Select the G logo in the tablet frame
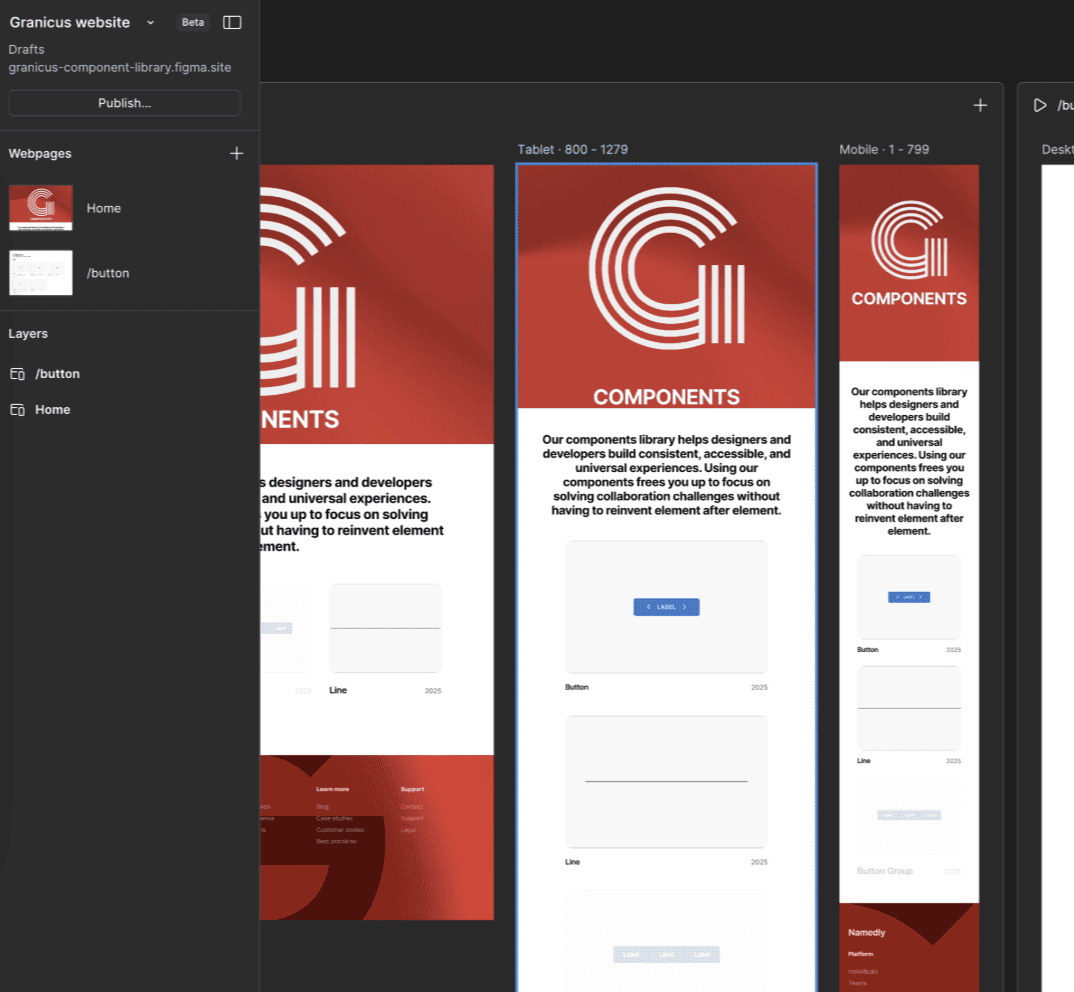Viewport: 1074px width, 992px height. coord(666,269)
